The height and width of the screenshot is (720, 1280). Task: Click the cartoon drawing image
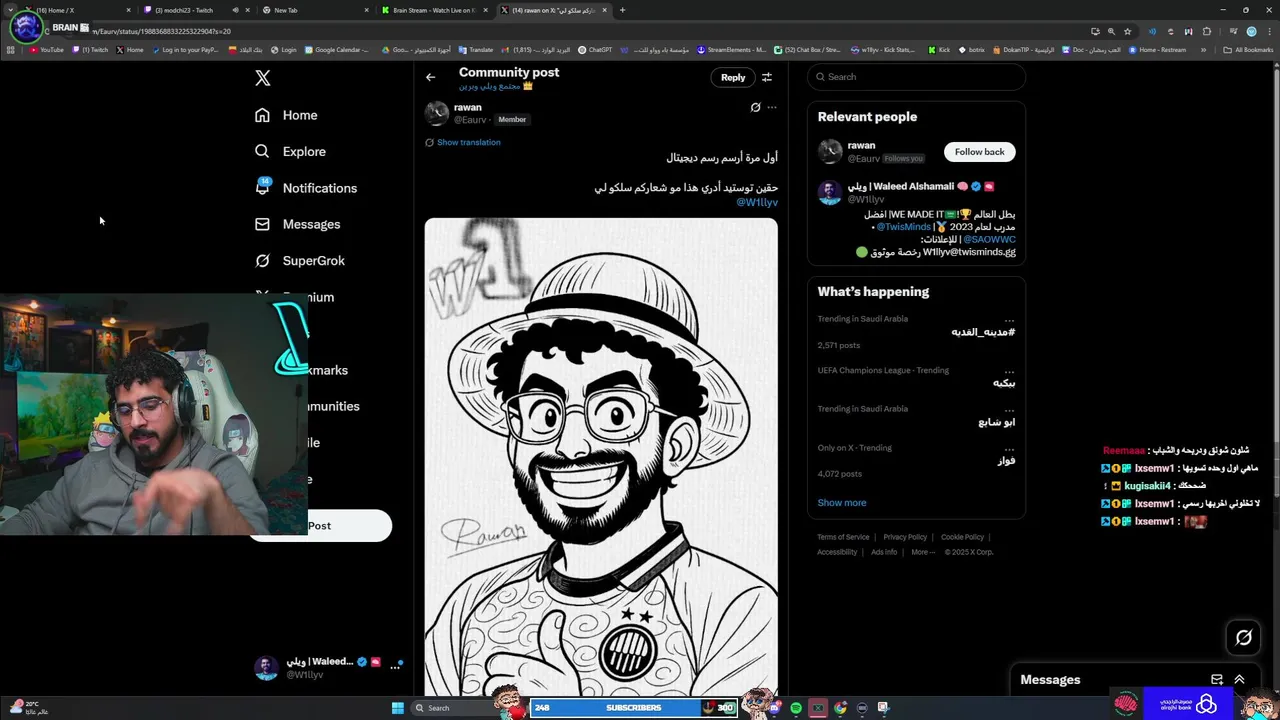click(601, 456)
